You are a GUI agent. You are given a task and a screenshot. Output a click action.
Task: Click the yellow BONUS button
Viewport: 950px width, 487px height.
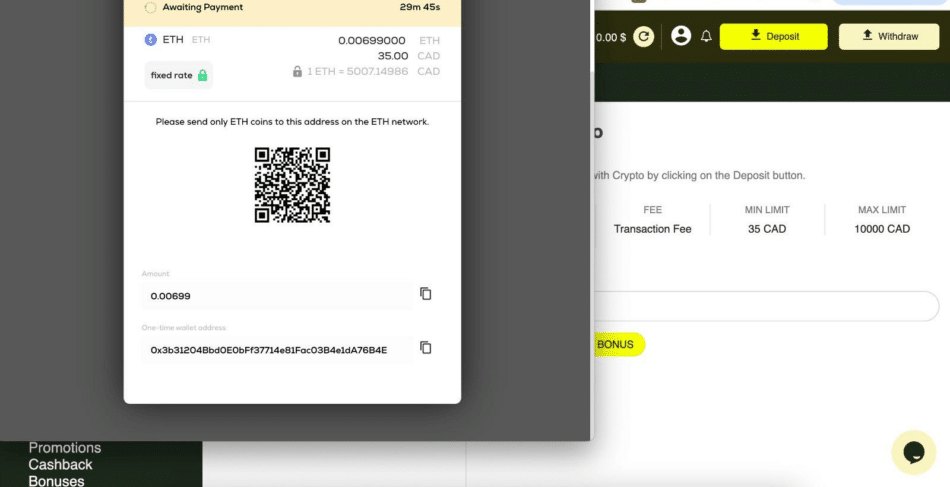click(618, 345)
